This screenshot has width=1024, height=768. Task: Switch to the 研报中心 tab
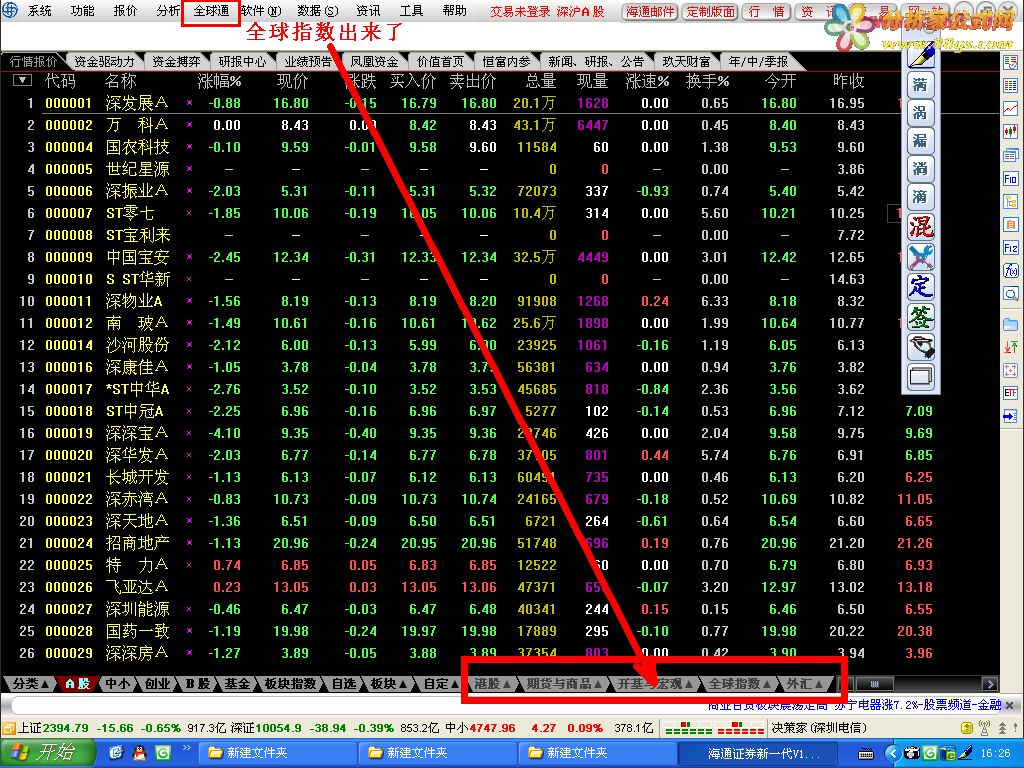[242, 61]
